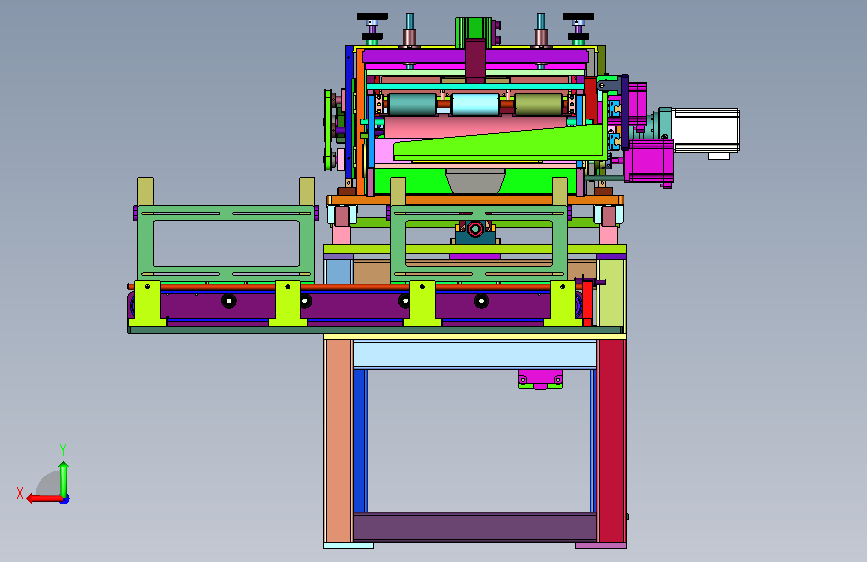Select the white servo motor on the right

tap(706, 131)
